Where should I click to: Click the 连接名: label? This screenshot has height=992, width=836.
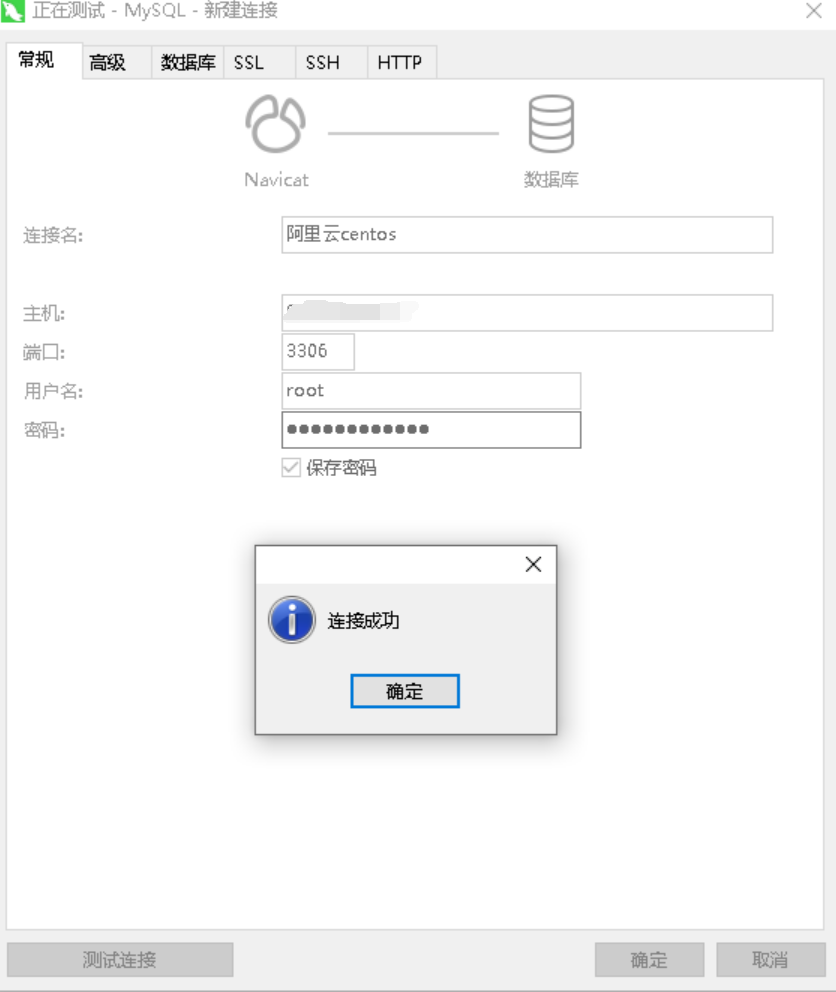click(53, 235)
